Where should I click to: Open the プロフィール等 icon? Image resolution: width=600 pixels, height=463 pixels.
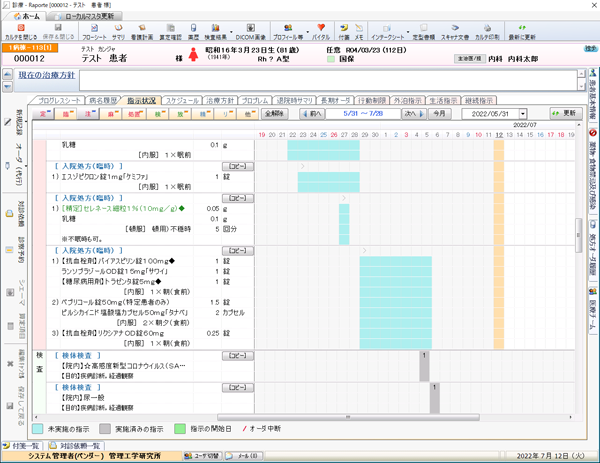click(x=288, y=31)
